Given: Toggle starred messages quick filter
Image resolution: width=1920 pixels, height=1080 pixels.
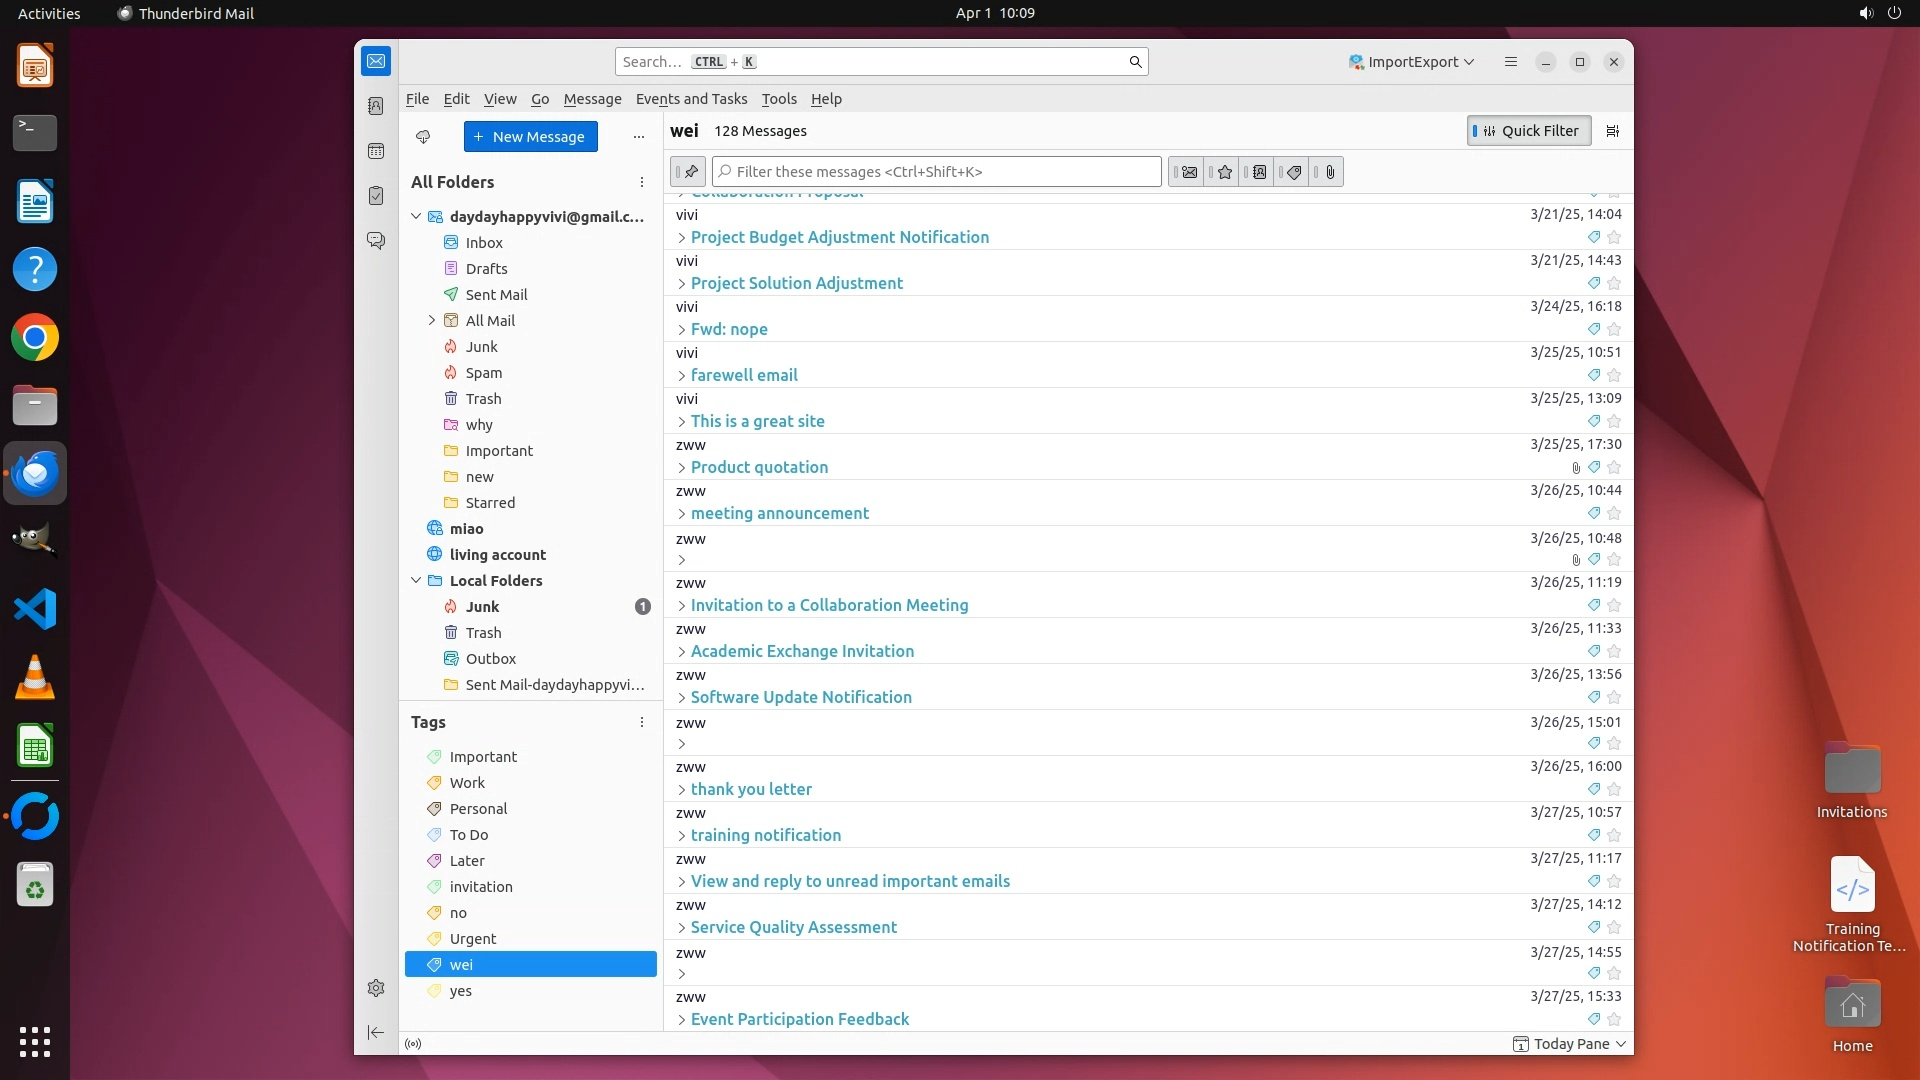Looking at the screenshot, I should (1224, 172).
